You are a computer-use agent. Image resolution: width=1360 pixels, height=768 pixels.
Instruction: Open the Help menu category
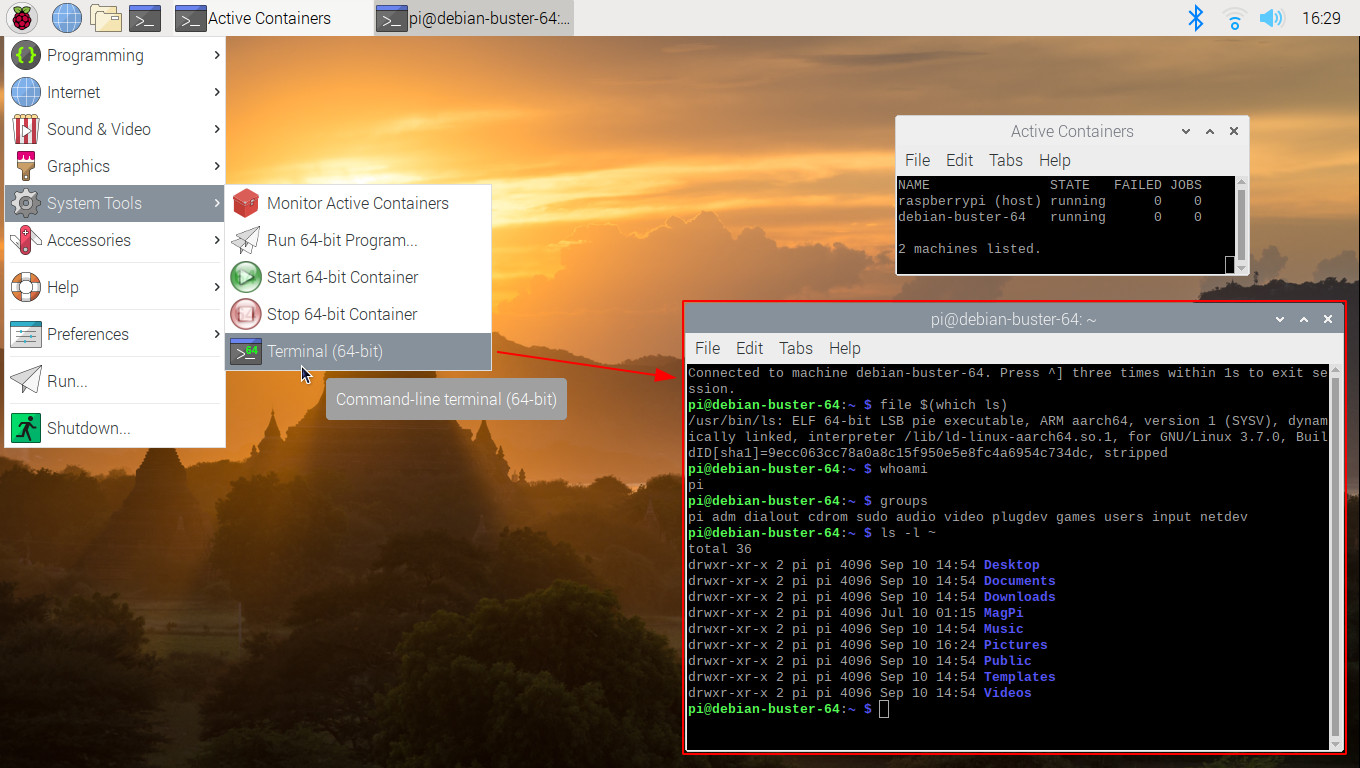pyautogui.click(x=115, y=287)
